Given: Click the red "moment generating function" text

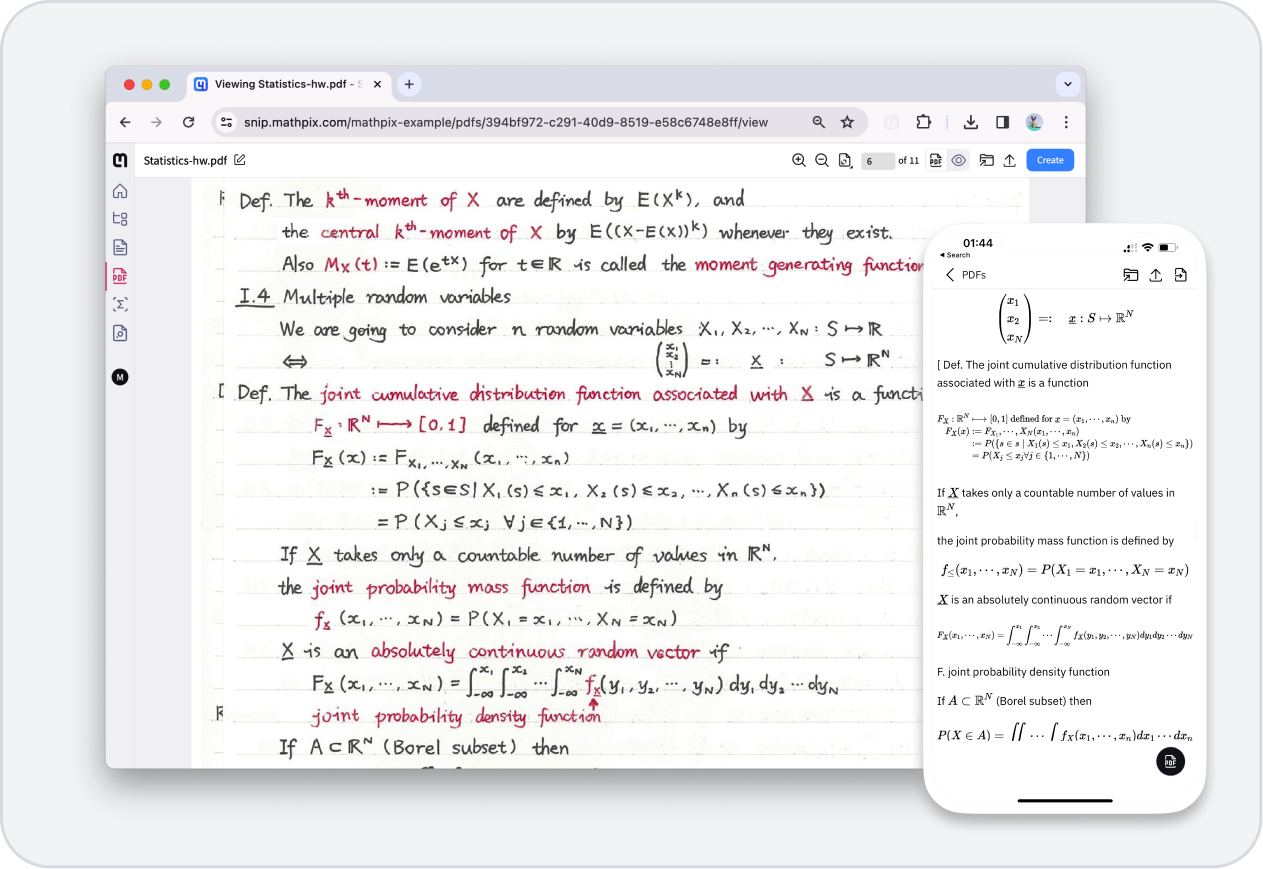Looking at the screenshot, I should click(808, 265).
